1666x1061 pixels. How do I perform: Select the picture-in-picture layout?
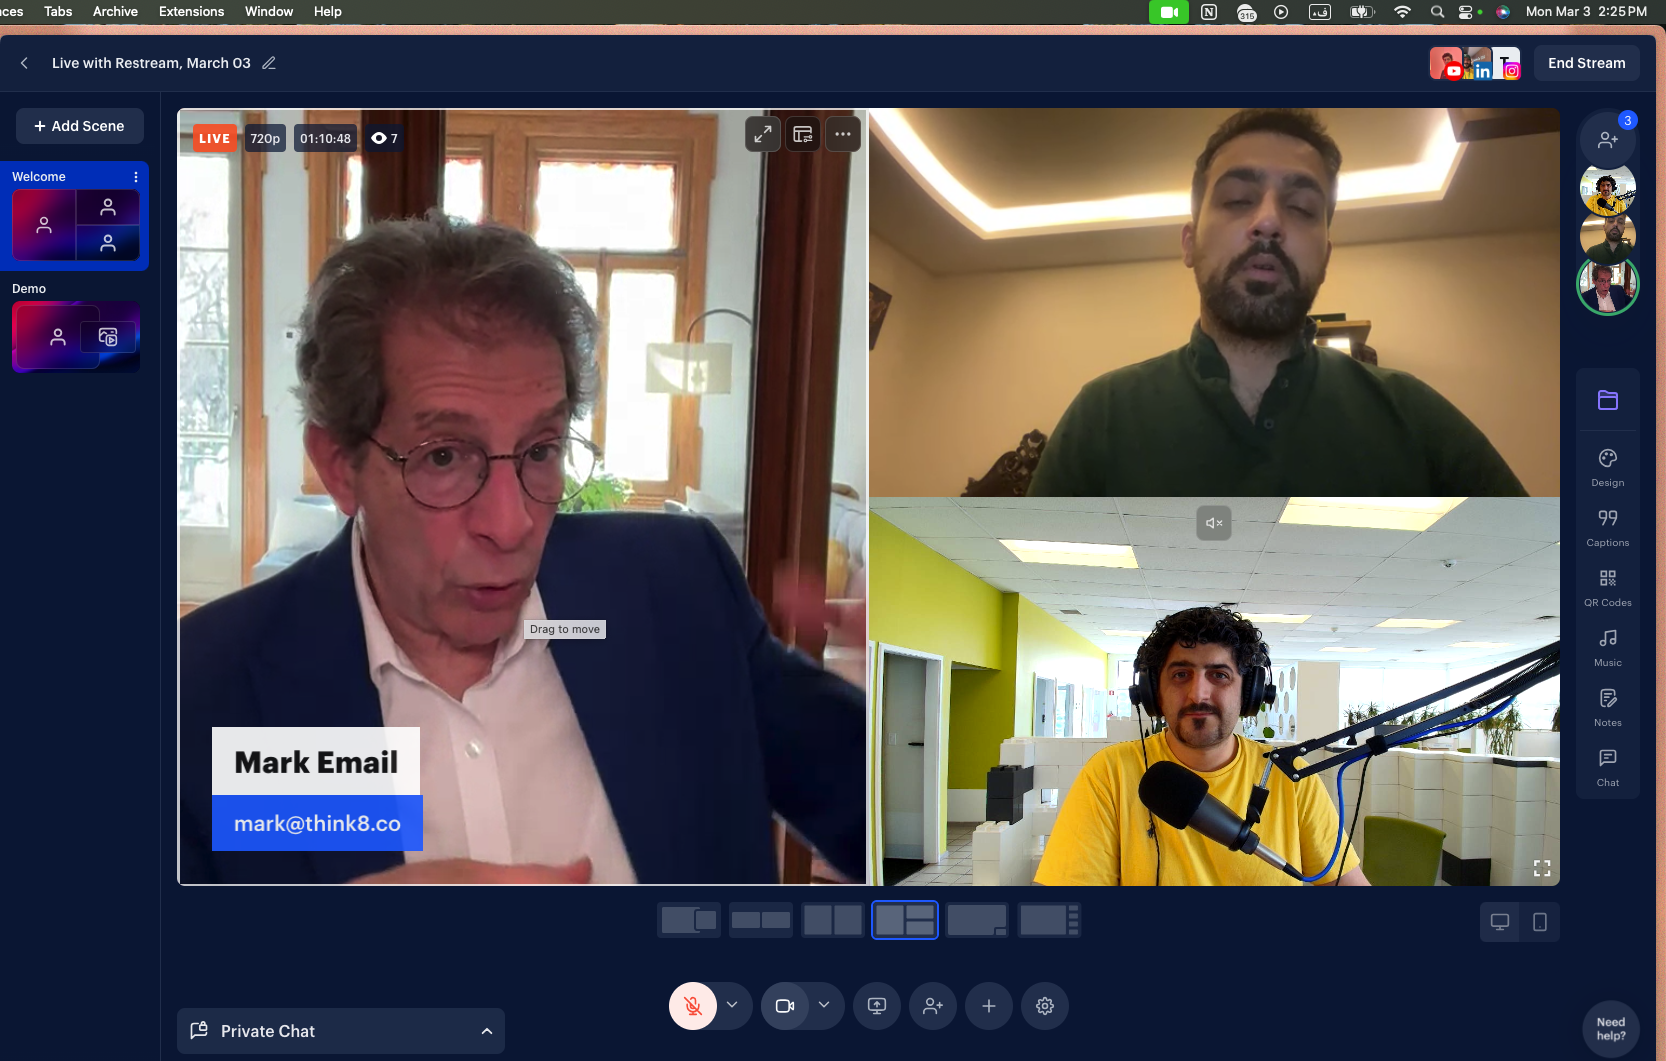(689, 920)
